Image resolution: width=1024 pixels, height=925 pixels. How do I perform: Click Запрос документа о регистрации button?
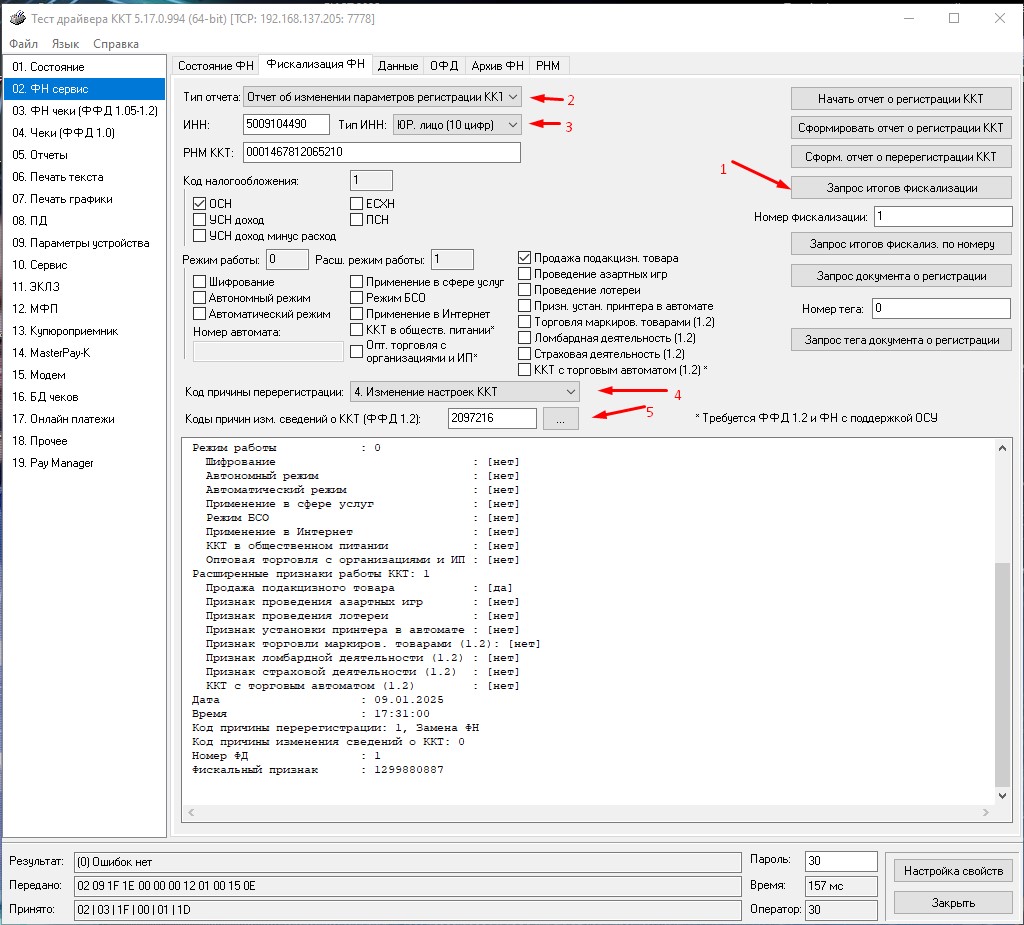(x=901, y=276)
